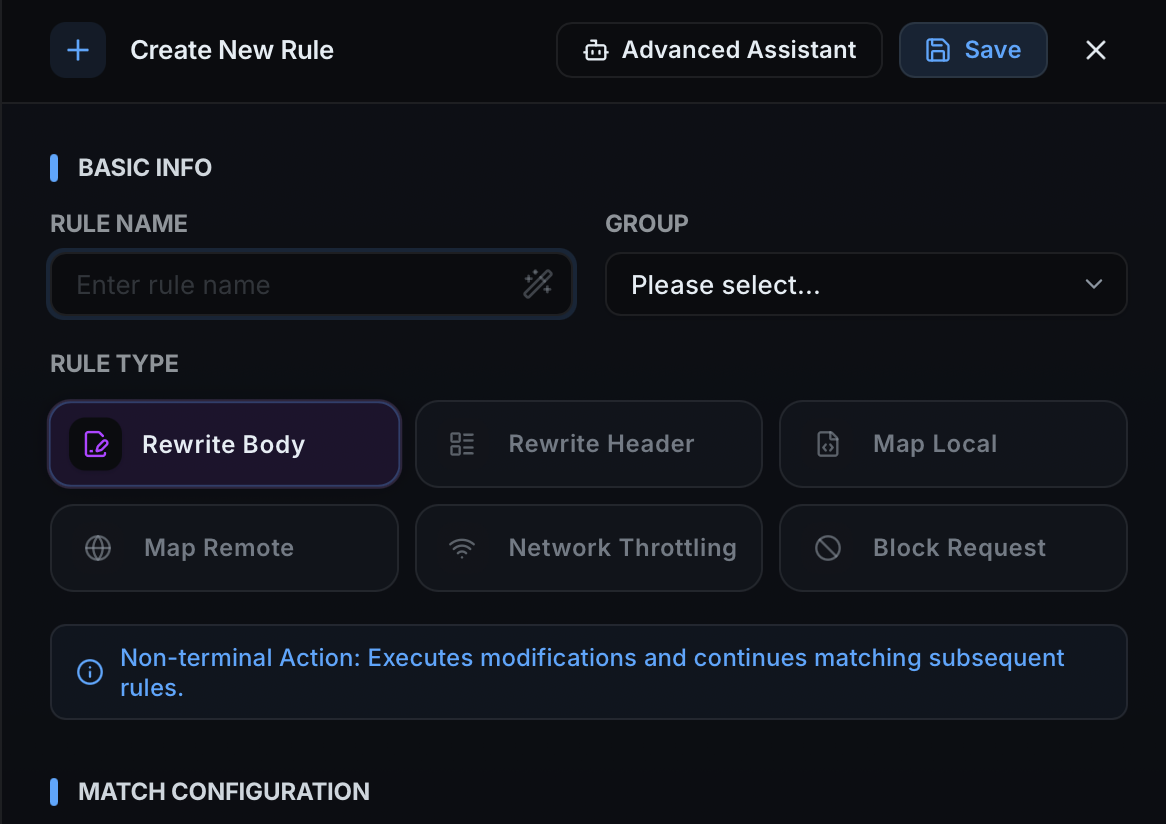Viewport: 1166px width, 824px height.
Task: Click the Block Request prohibition icon
Action: [x=826, y=547]
